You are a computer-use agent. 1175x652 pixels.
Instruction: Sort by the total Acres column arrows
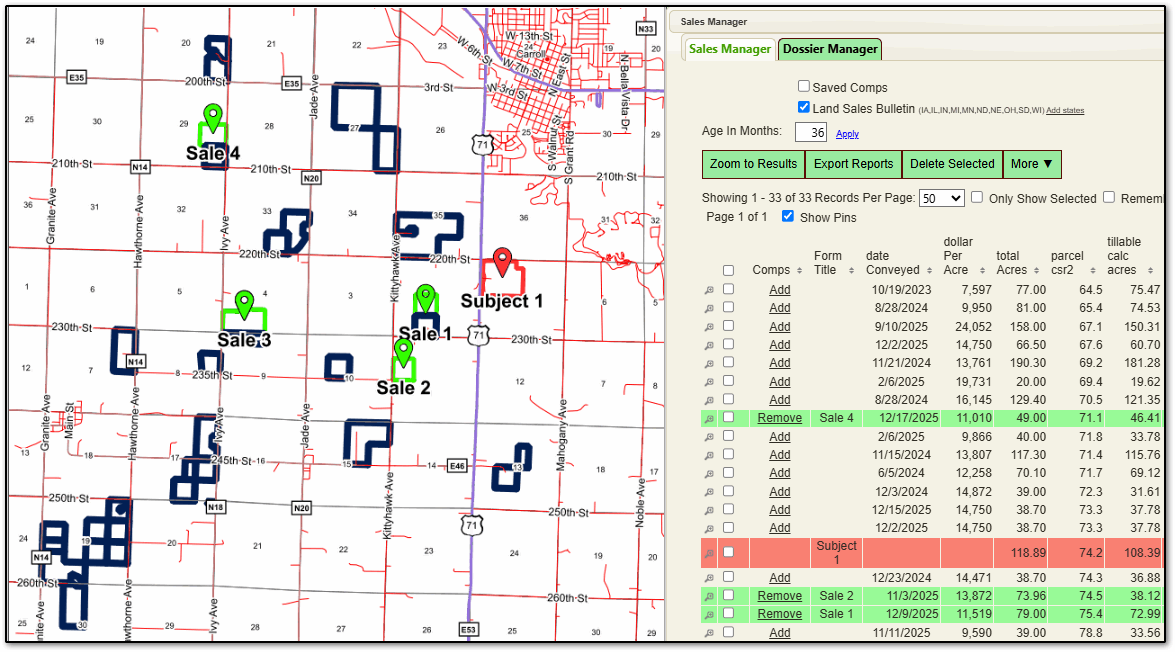click(x=1036, y=271)
